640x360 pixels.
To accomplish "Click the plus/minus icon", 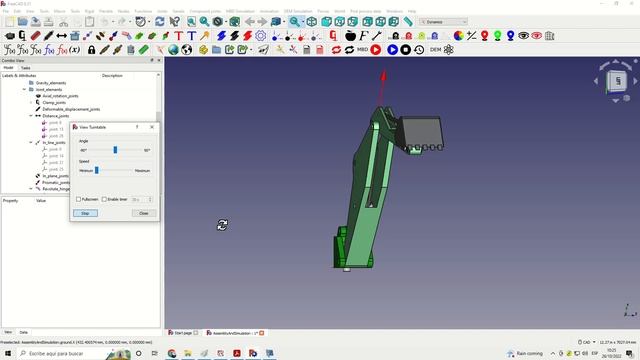I will pyautogui.click(x=471, y=36).
